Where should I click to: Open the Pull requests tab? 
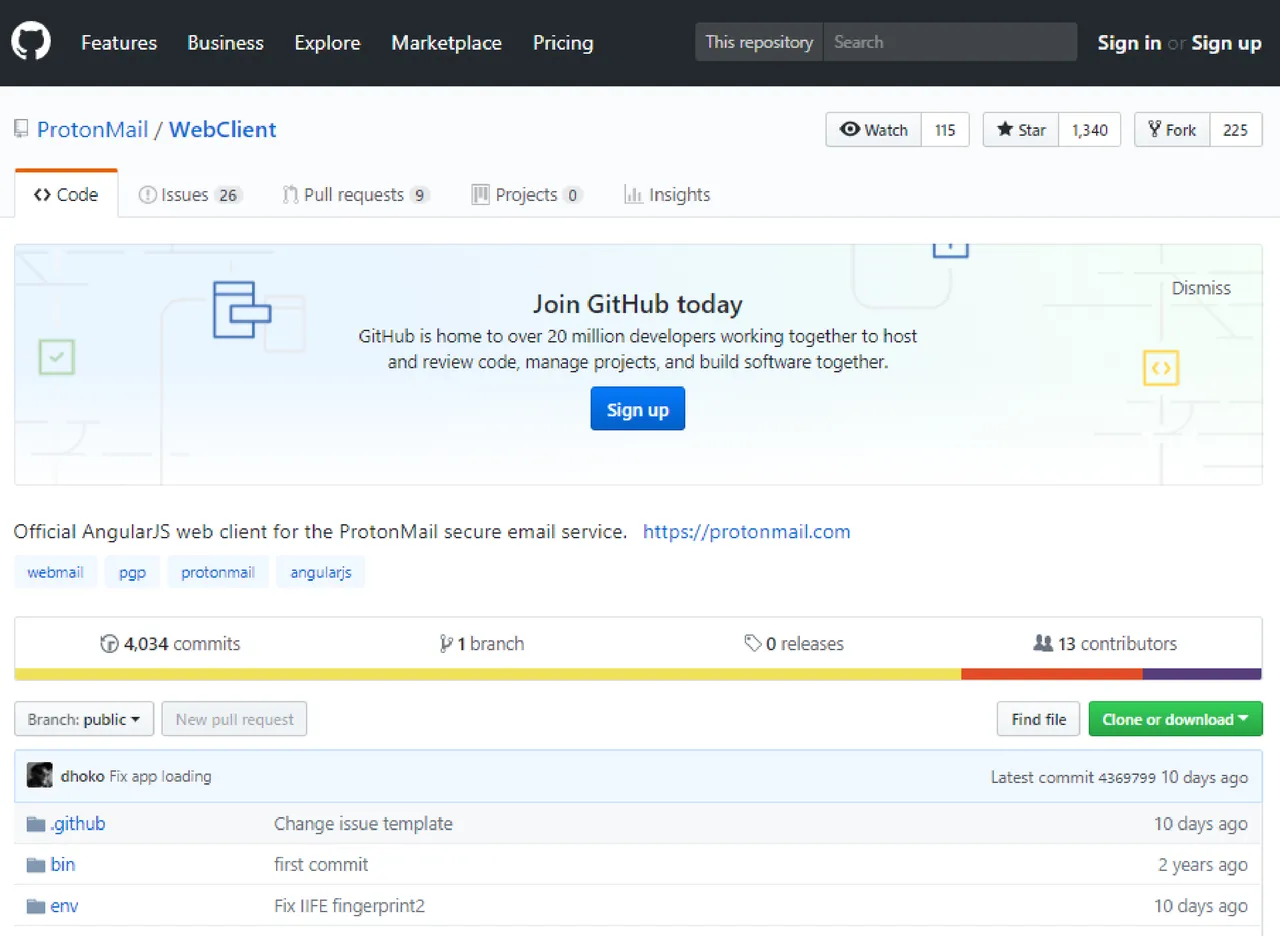coord(356,194)
